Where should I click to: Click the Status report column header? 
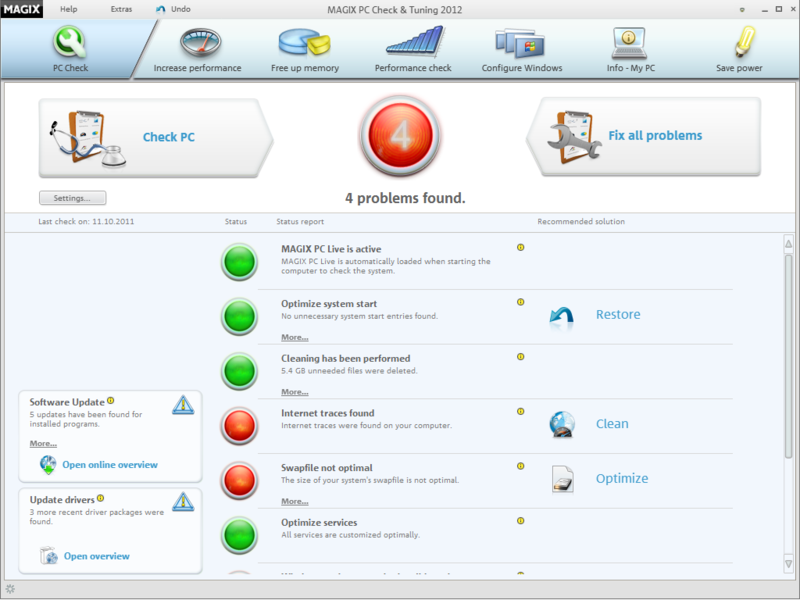300,221
